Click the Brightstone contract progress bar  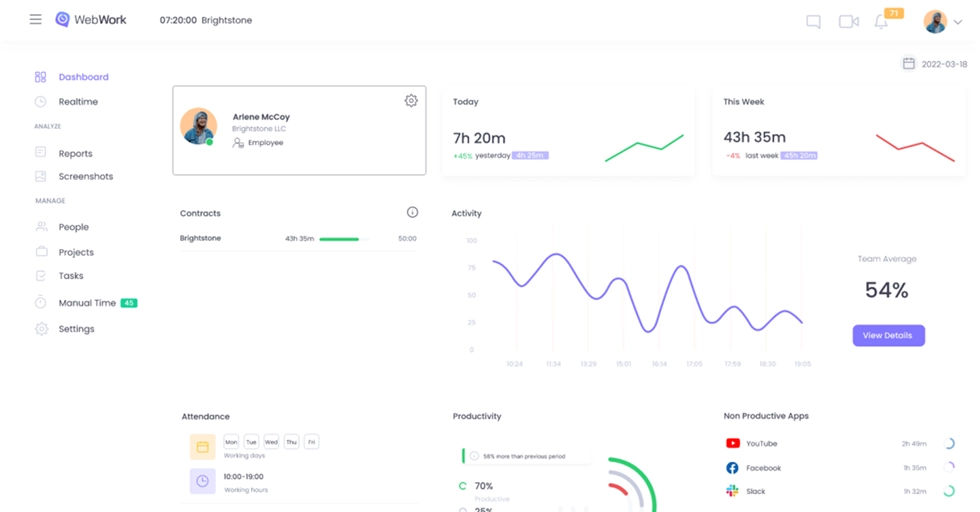coord(344,239)
